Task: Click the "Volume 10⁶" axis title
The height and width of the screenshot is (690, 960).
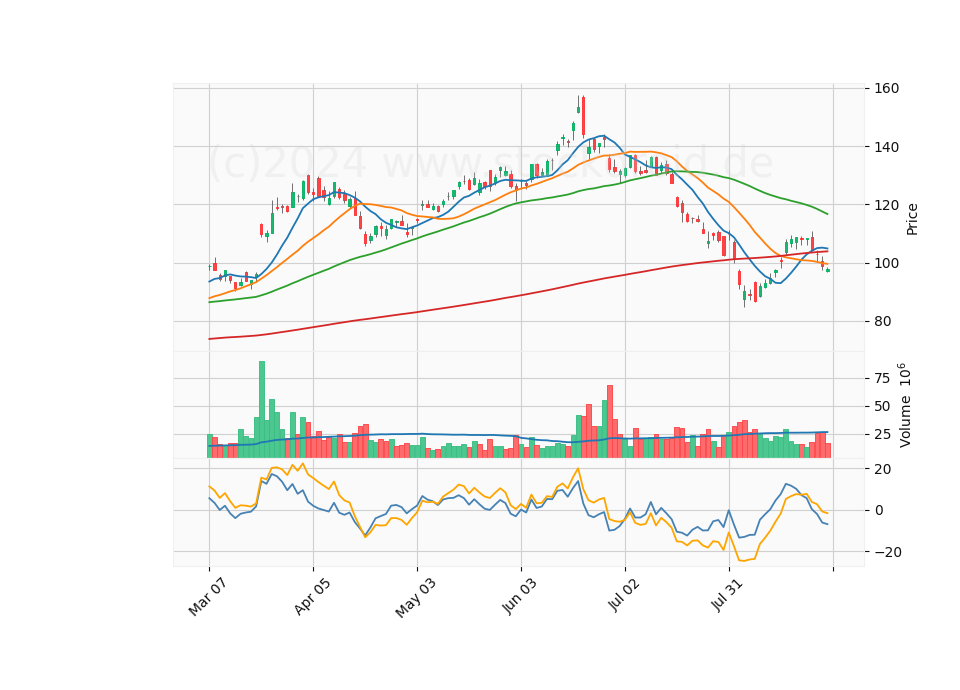Action: [904, 405]
